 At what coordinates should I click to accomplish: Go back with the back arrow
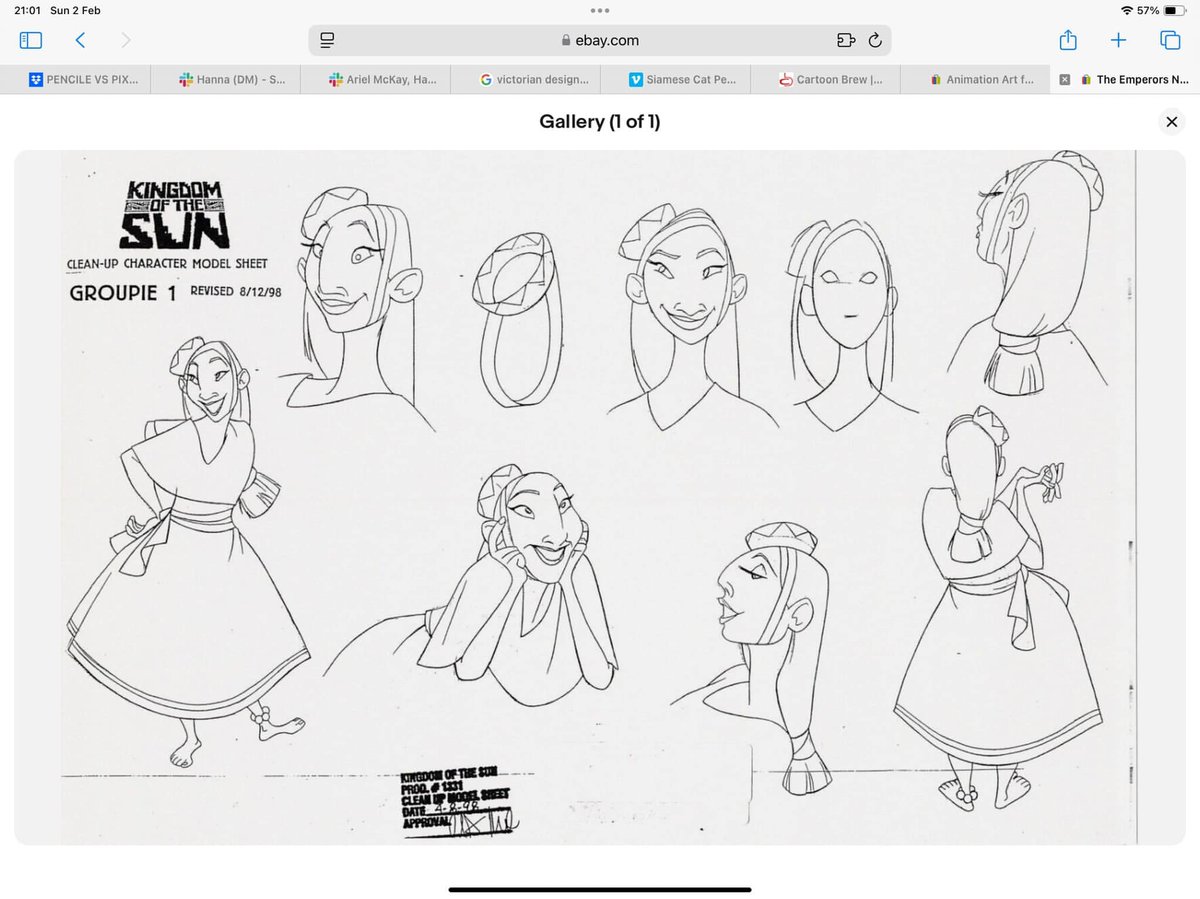point(80,40)
